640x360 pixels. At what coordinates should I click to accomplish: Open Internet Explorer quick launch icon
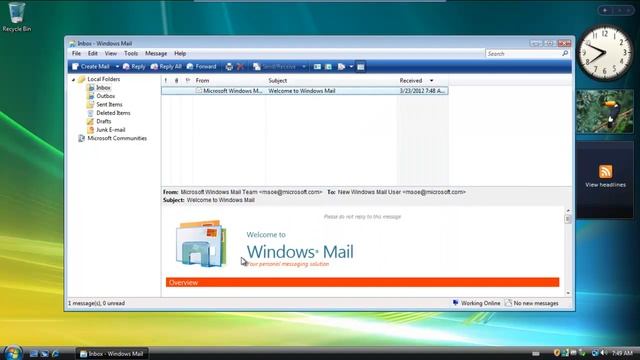point(56,353)
